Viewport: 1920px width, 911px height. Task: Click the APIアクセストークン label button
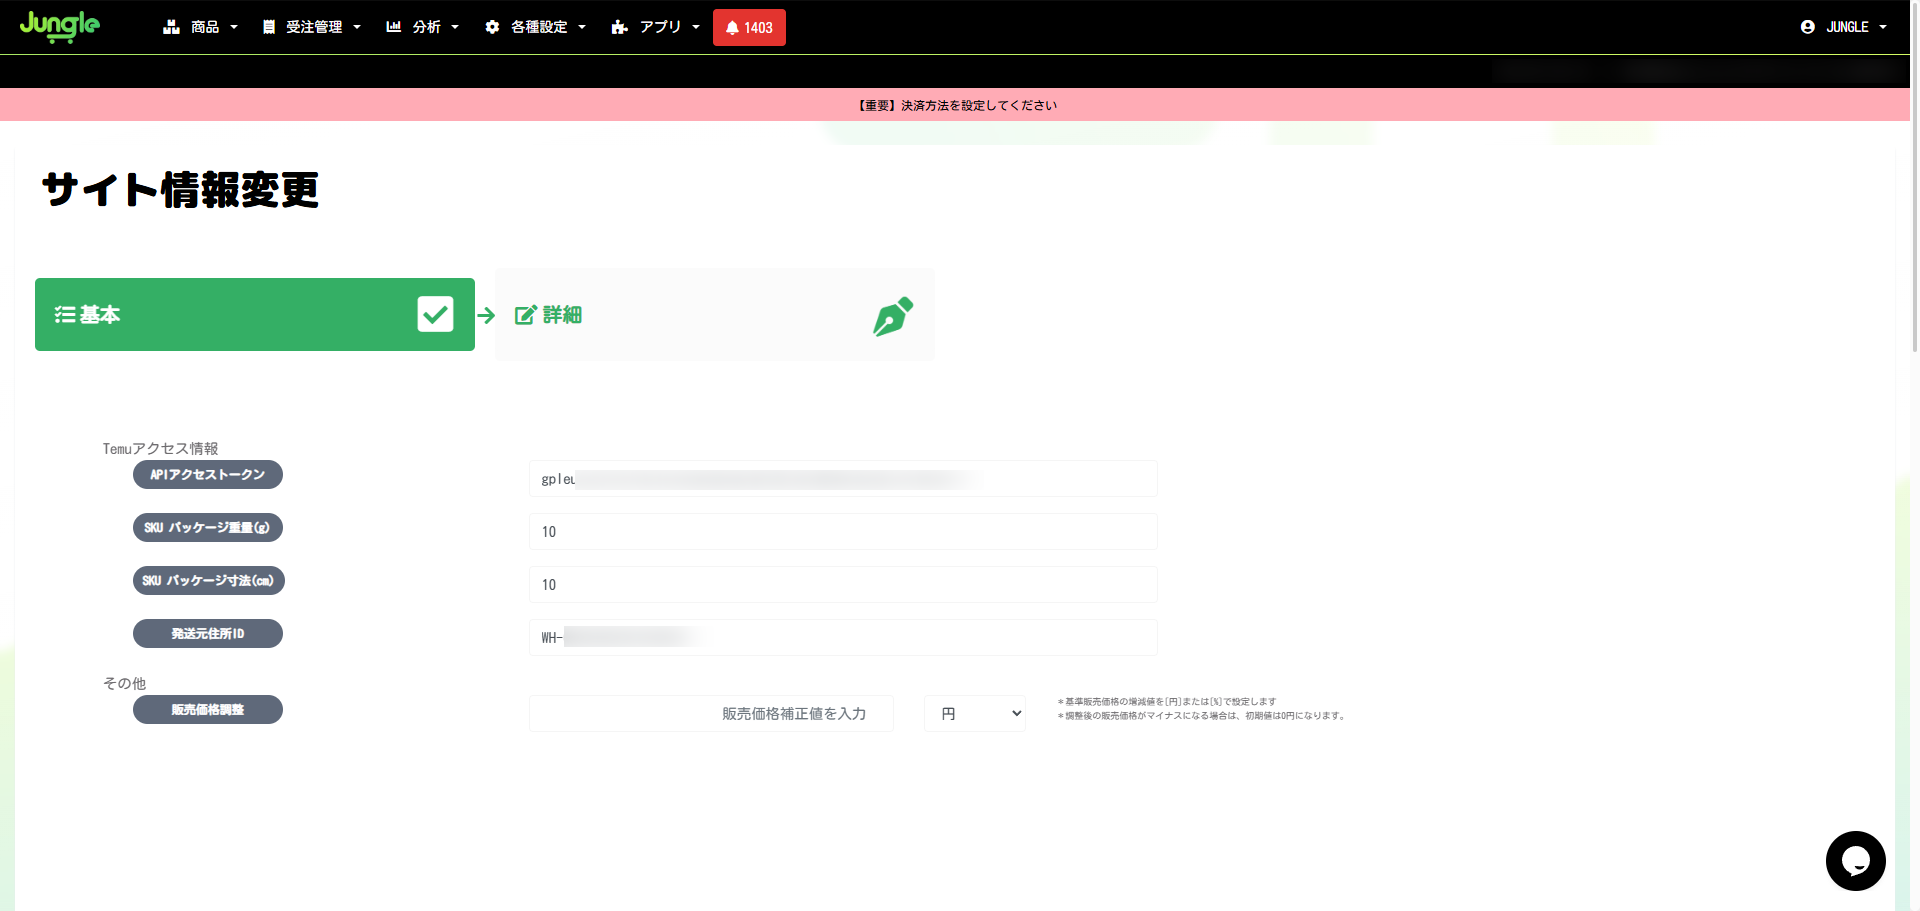208,475
